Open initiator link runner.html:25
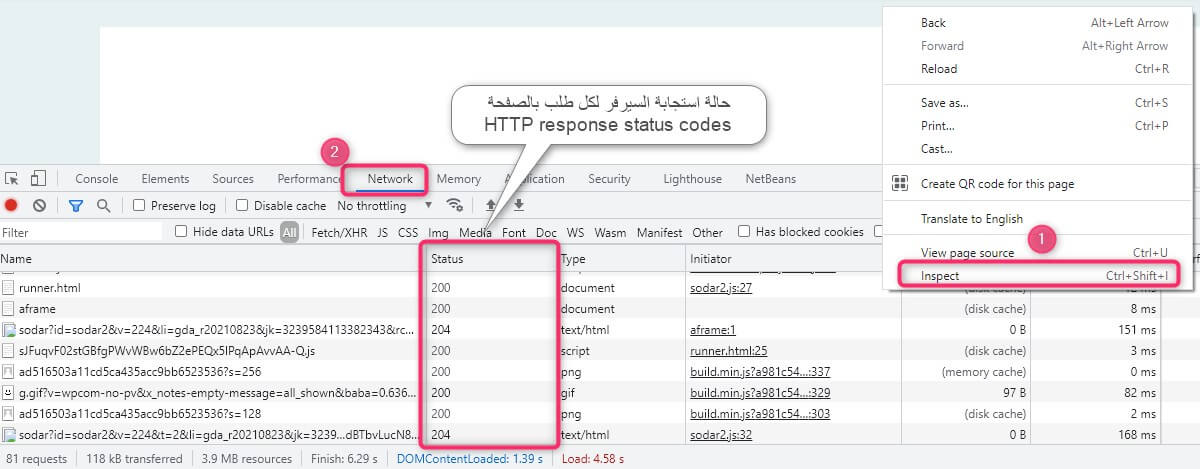Screen dimensions: 1200x469 [x=729, y=351]
